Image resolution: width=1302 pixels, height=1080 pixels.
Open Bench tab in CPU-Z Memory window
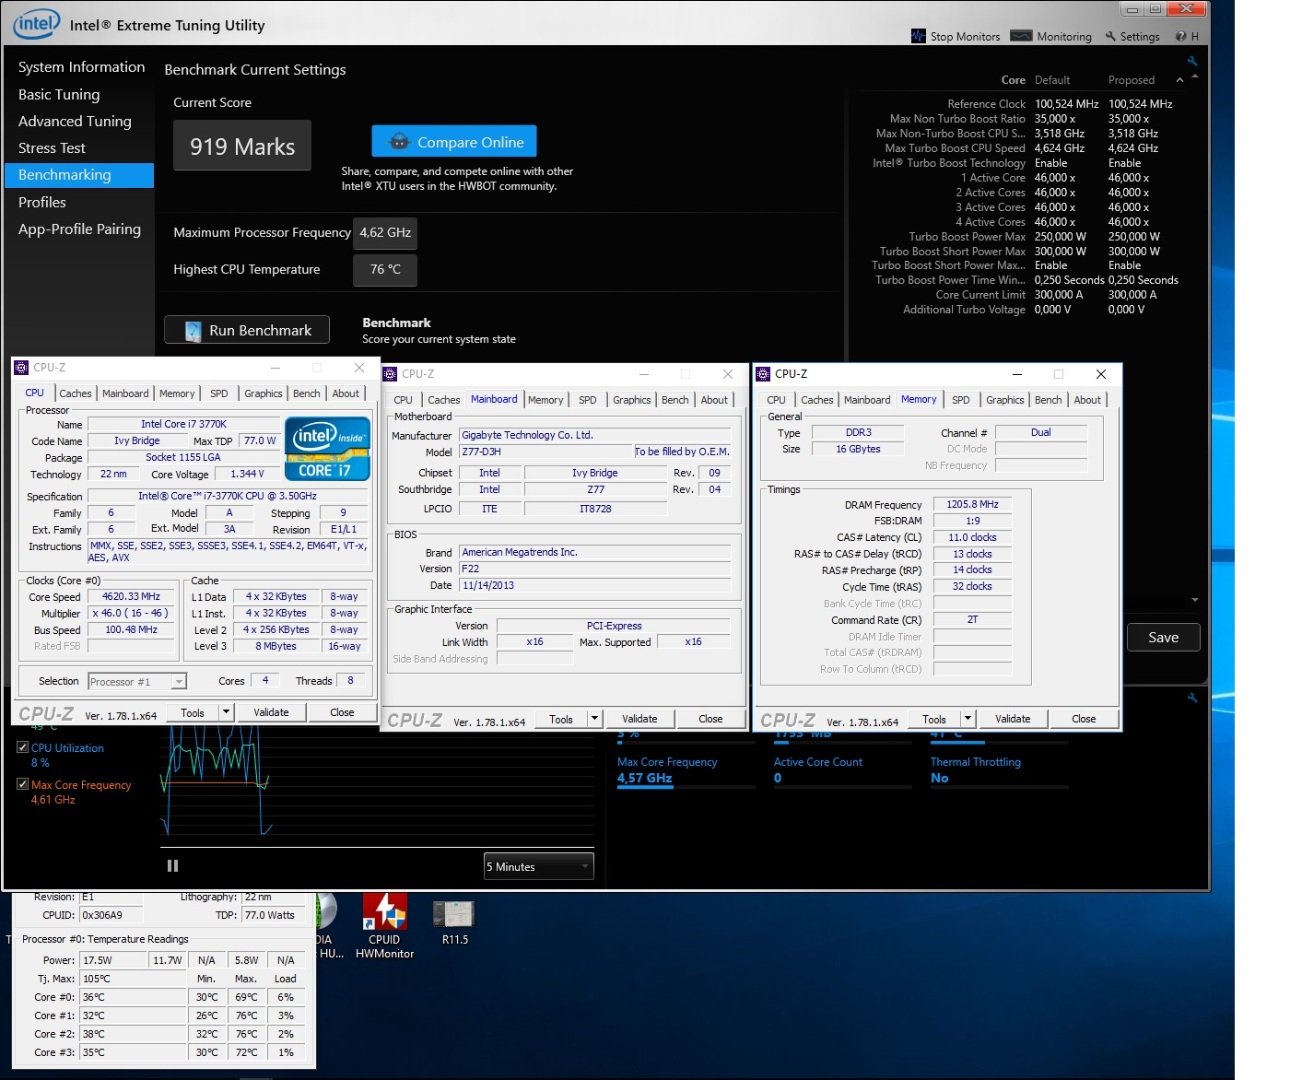(1048, 400)
